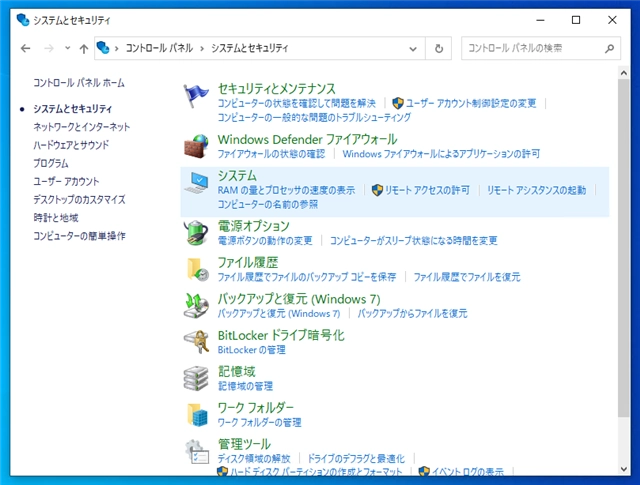The height and width of the screenshot is (485, 640).
Task: Select ハードウェアとサウンド in the sidebar
Action: pos(71,145)
